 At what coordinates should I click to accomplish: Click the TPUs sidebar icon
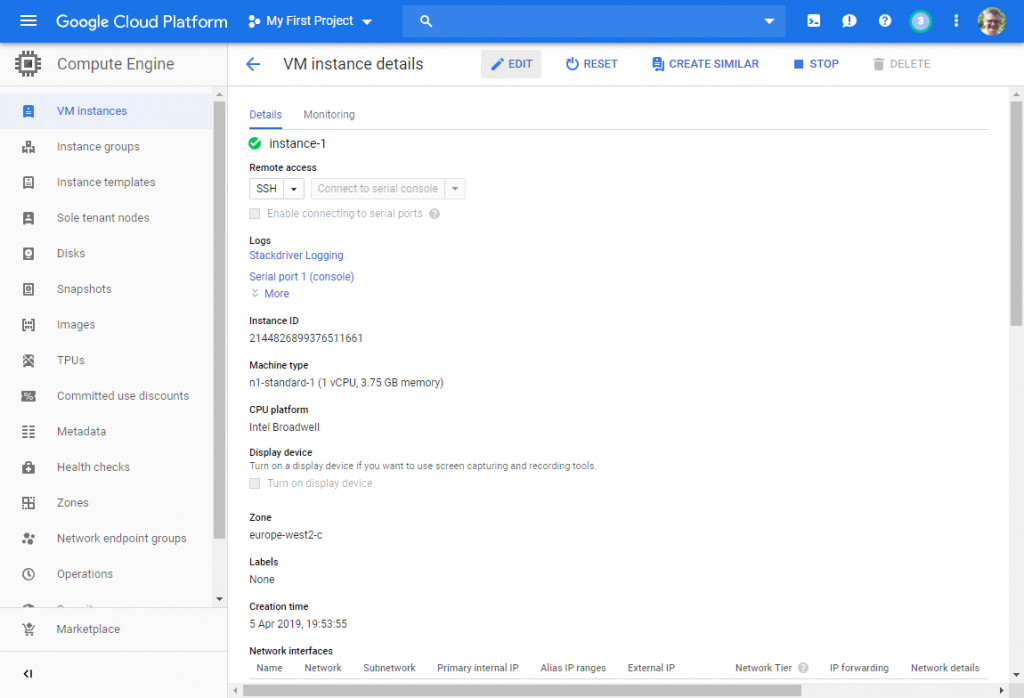[x=28, y=360]
